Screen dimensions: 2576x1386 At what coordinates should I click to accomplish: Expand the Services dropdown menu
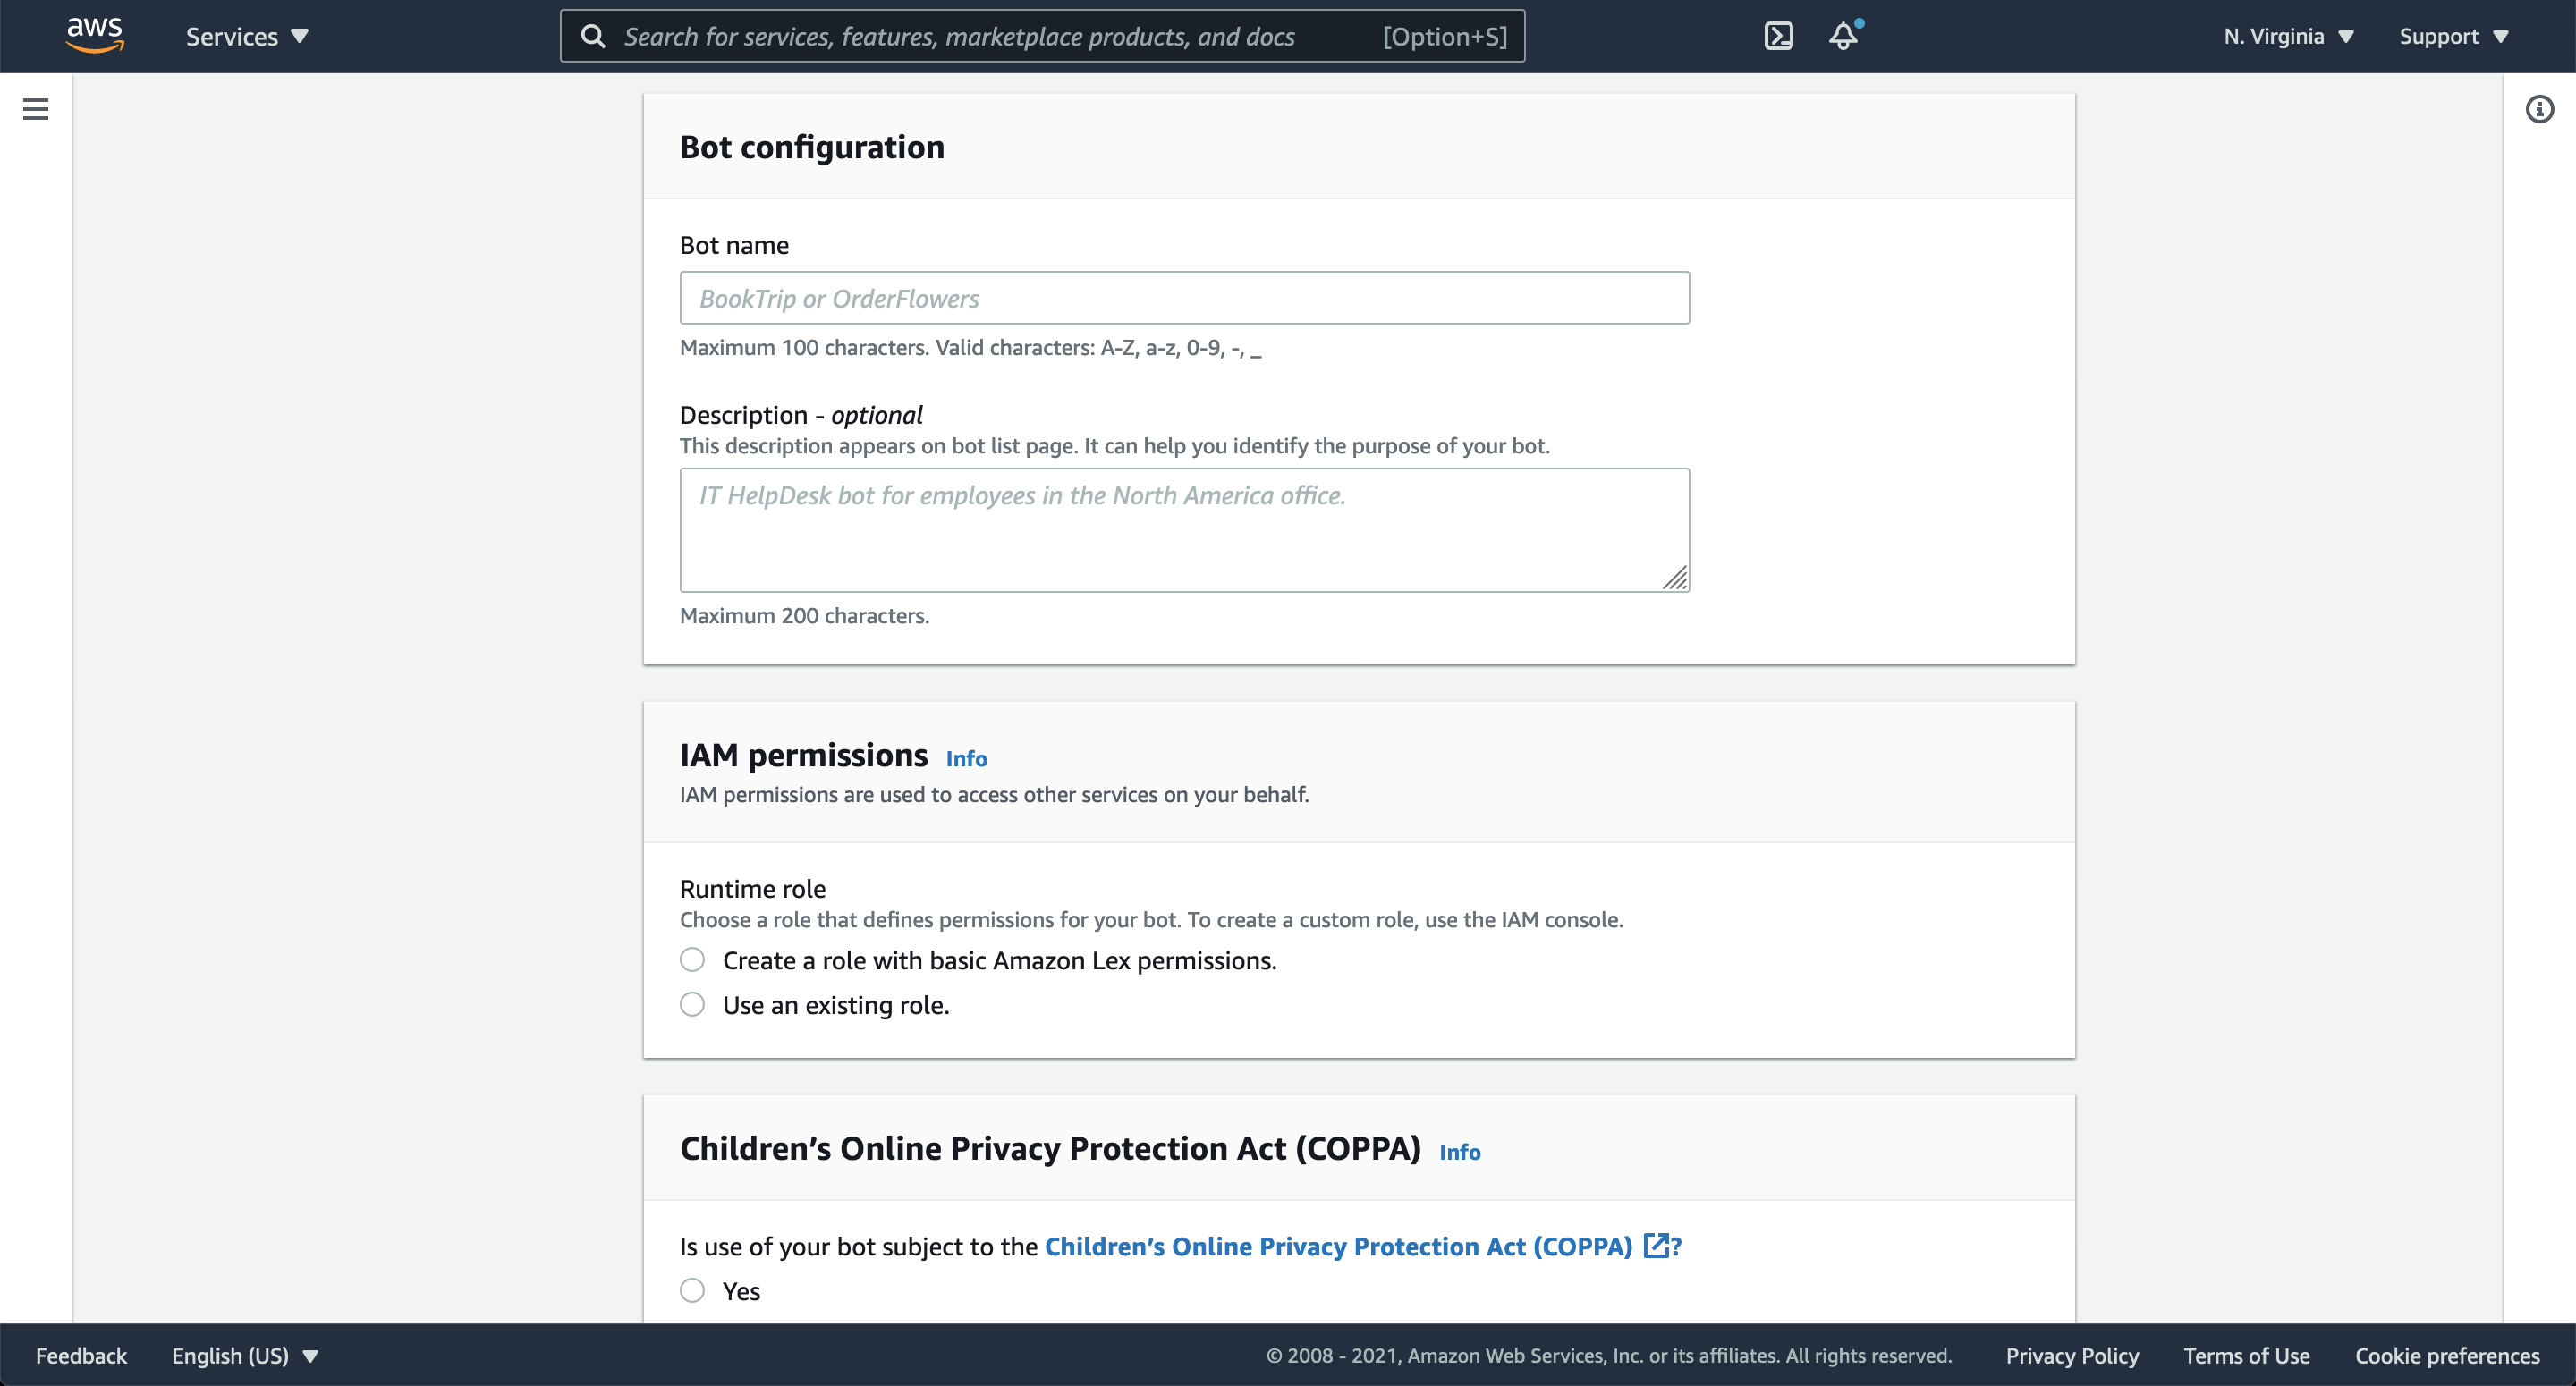coord(247,36)
